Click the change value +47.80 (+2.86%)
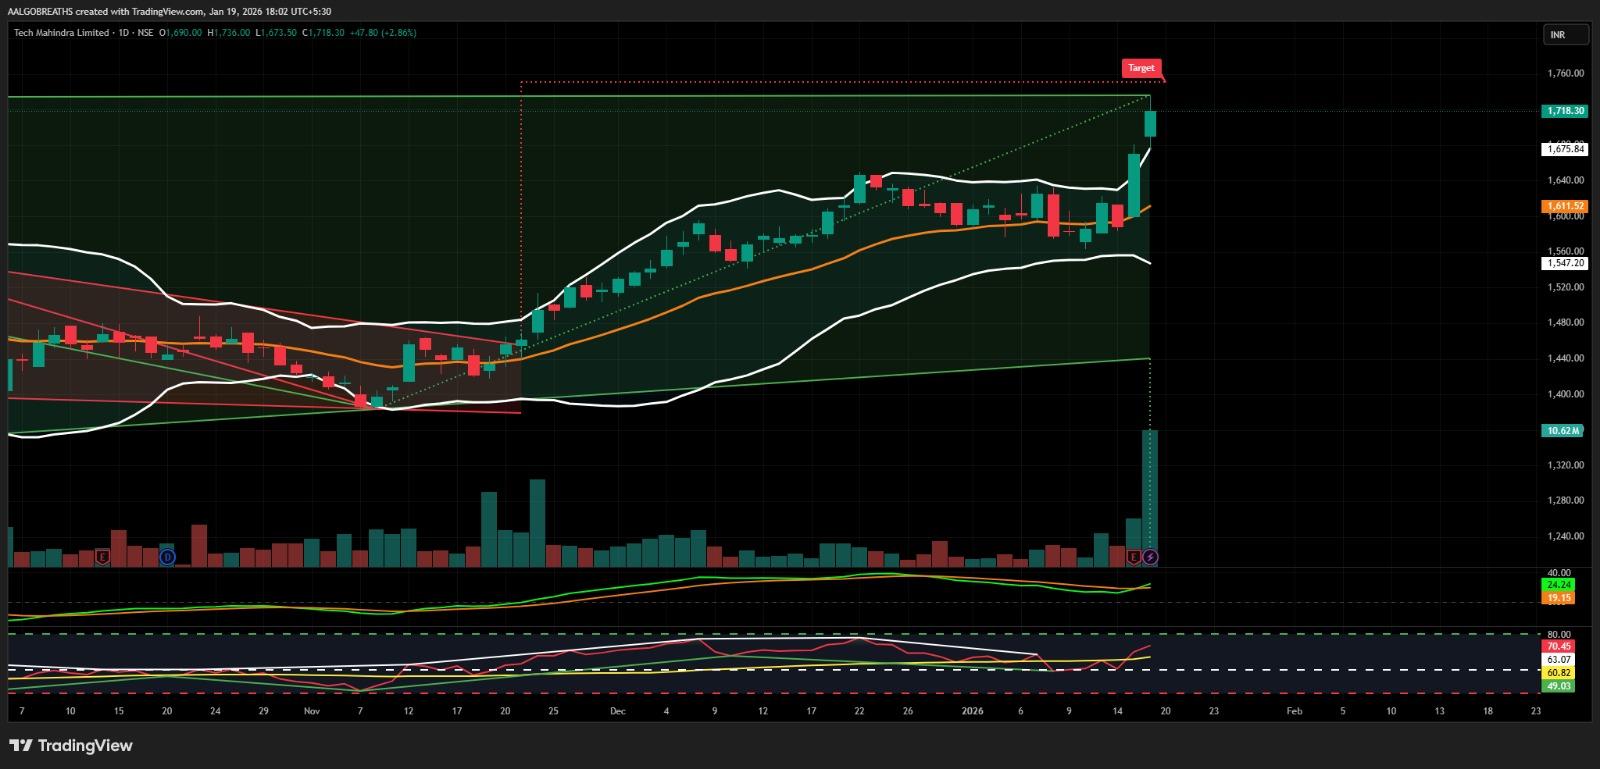 (x=383, y=33)
